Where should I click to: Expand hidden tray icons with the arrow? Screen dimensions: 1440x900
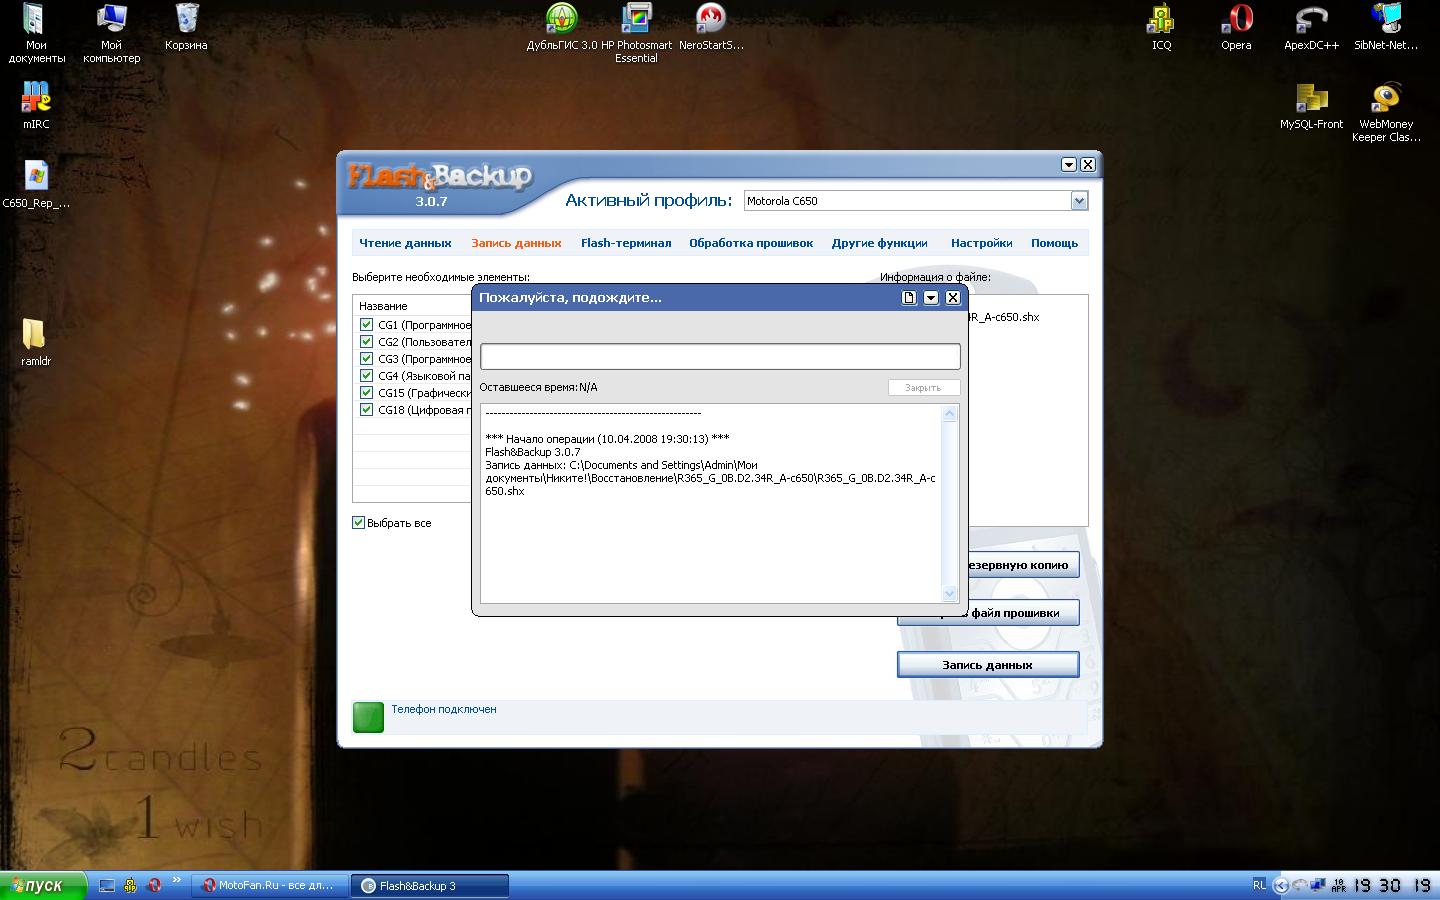tap(1281, 885)
